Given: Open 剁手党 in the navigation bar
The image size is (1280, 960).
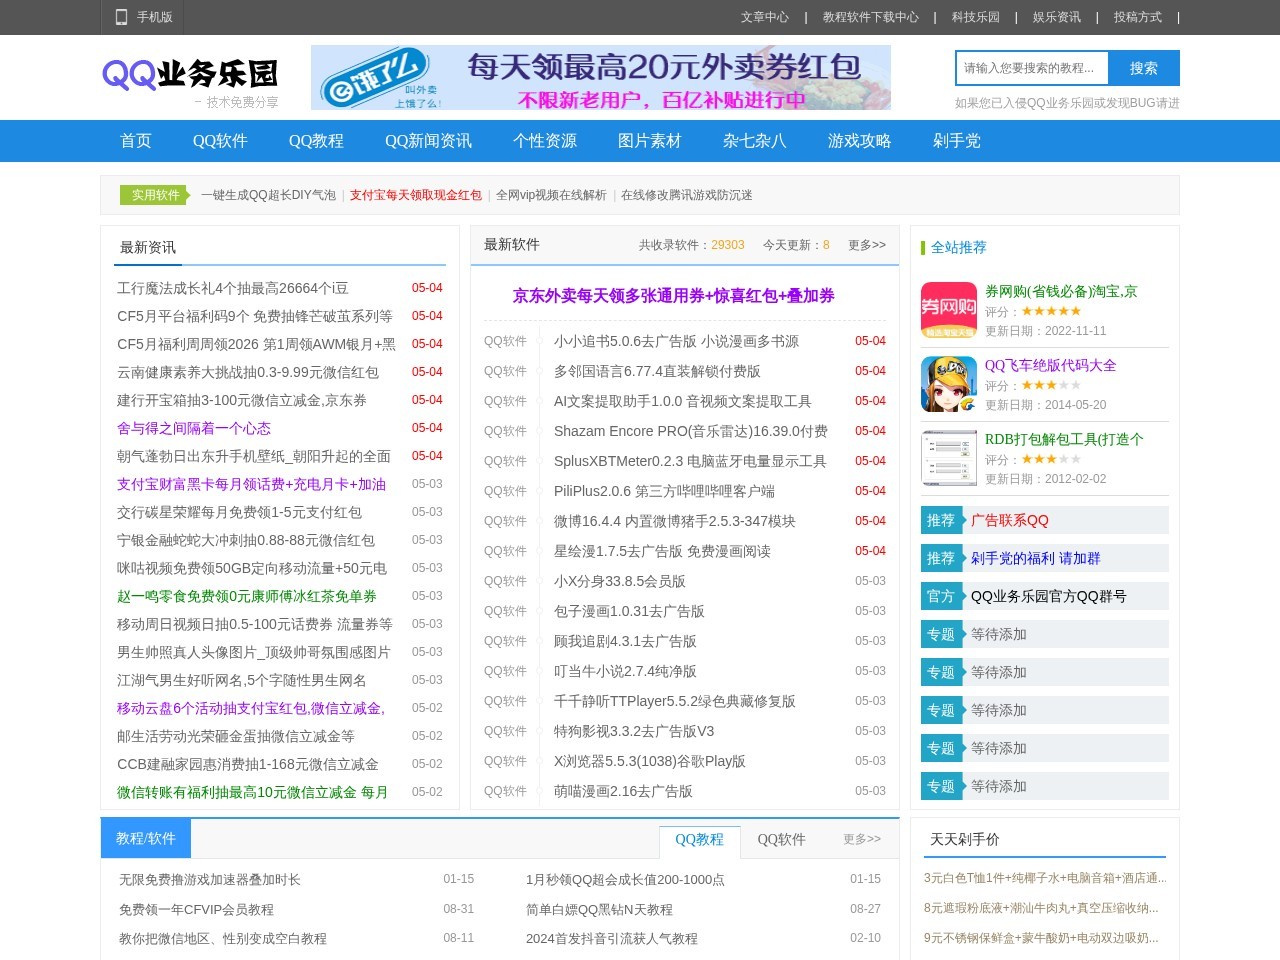Looking at the screenshot, I should [x=957, y=141].
